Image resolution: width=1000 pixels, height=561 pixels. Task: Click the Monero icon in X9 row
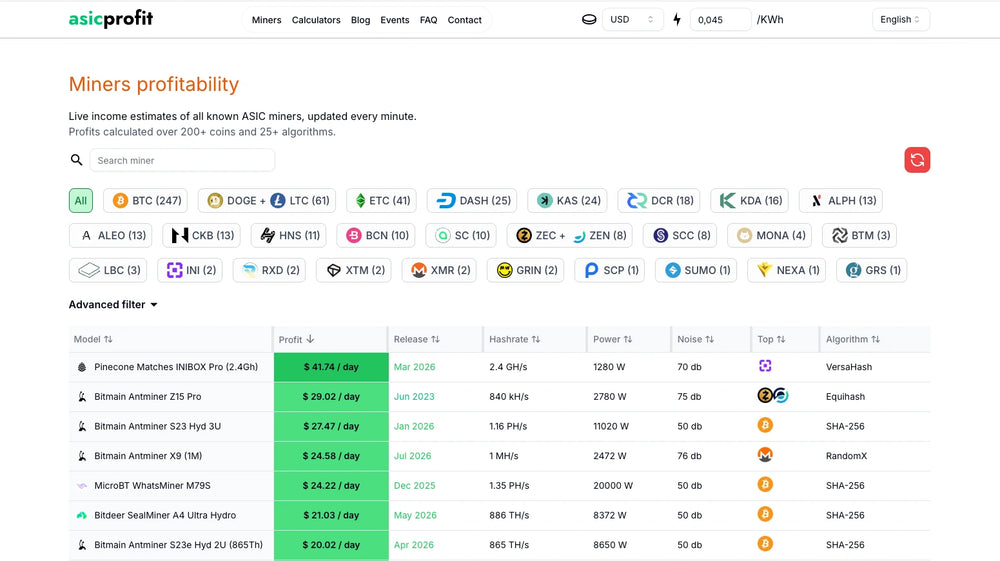(x=765, y=455)
